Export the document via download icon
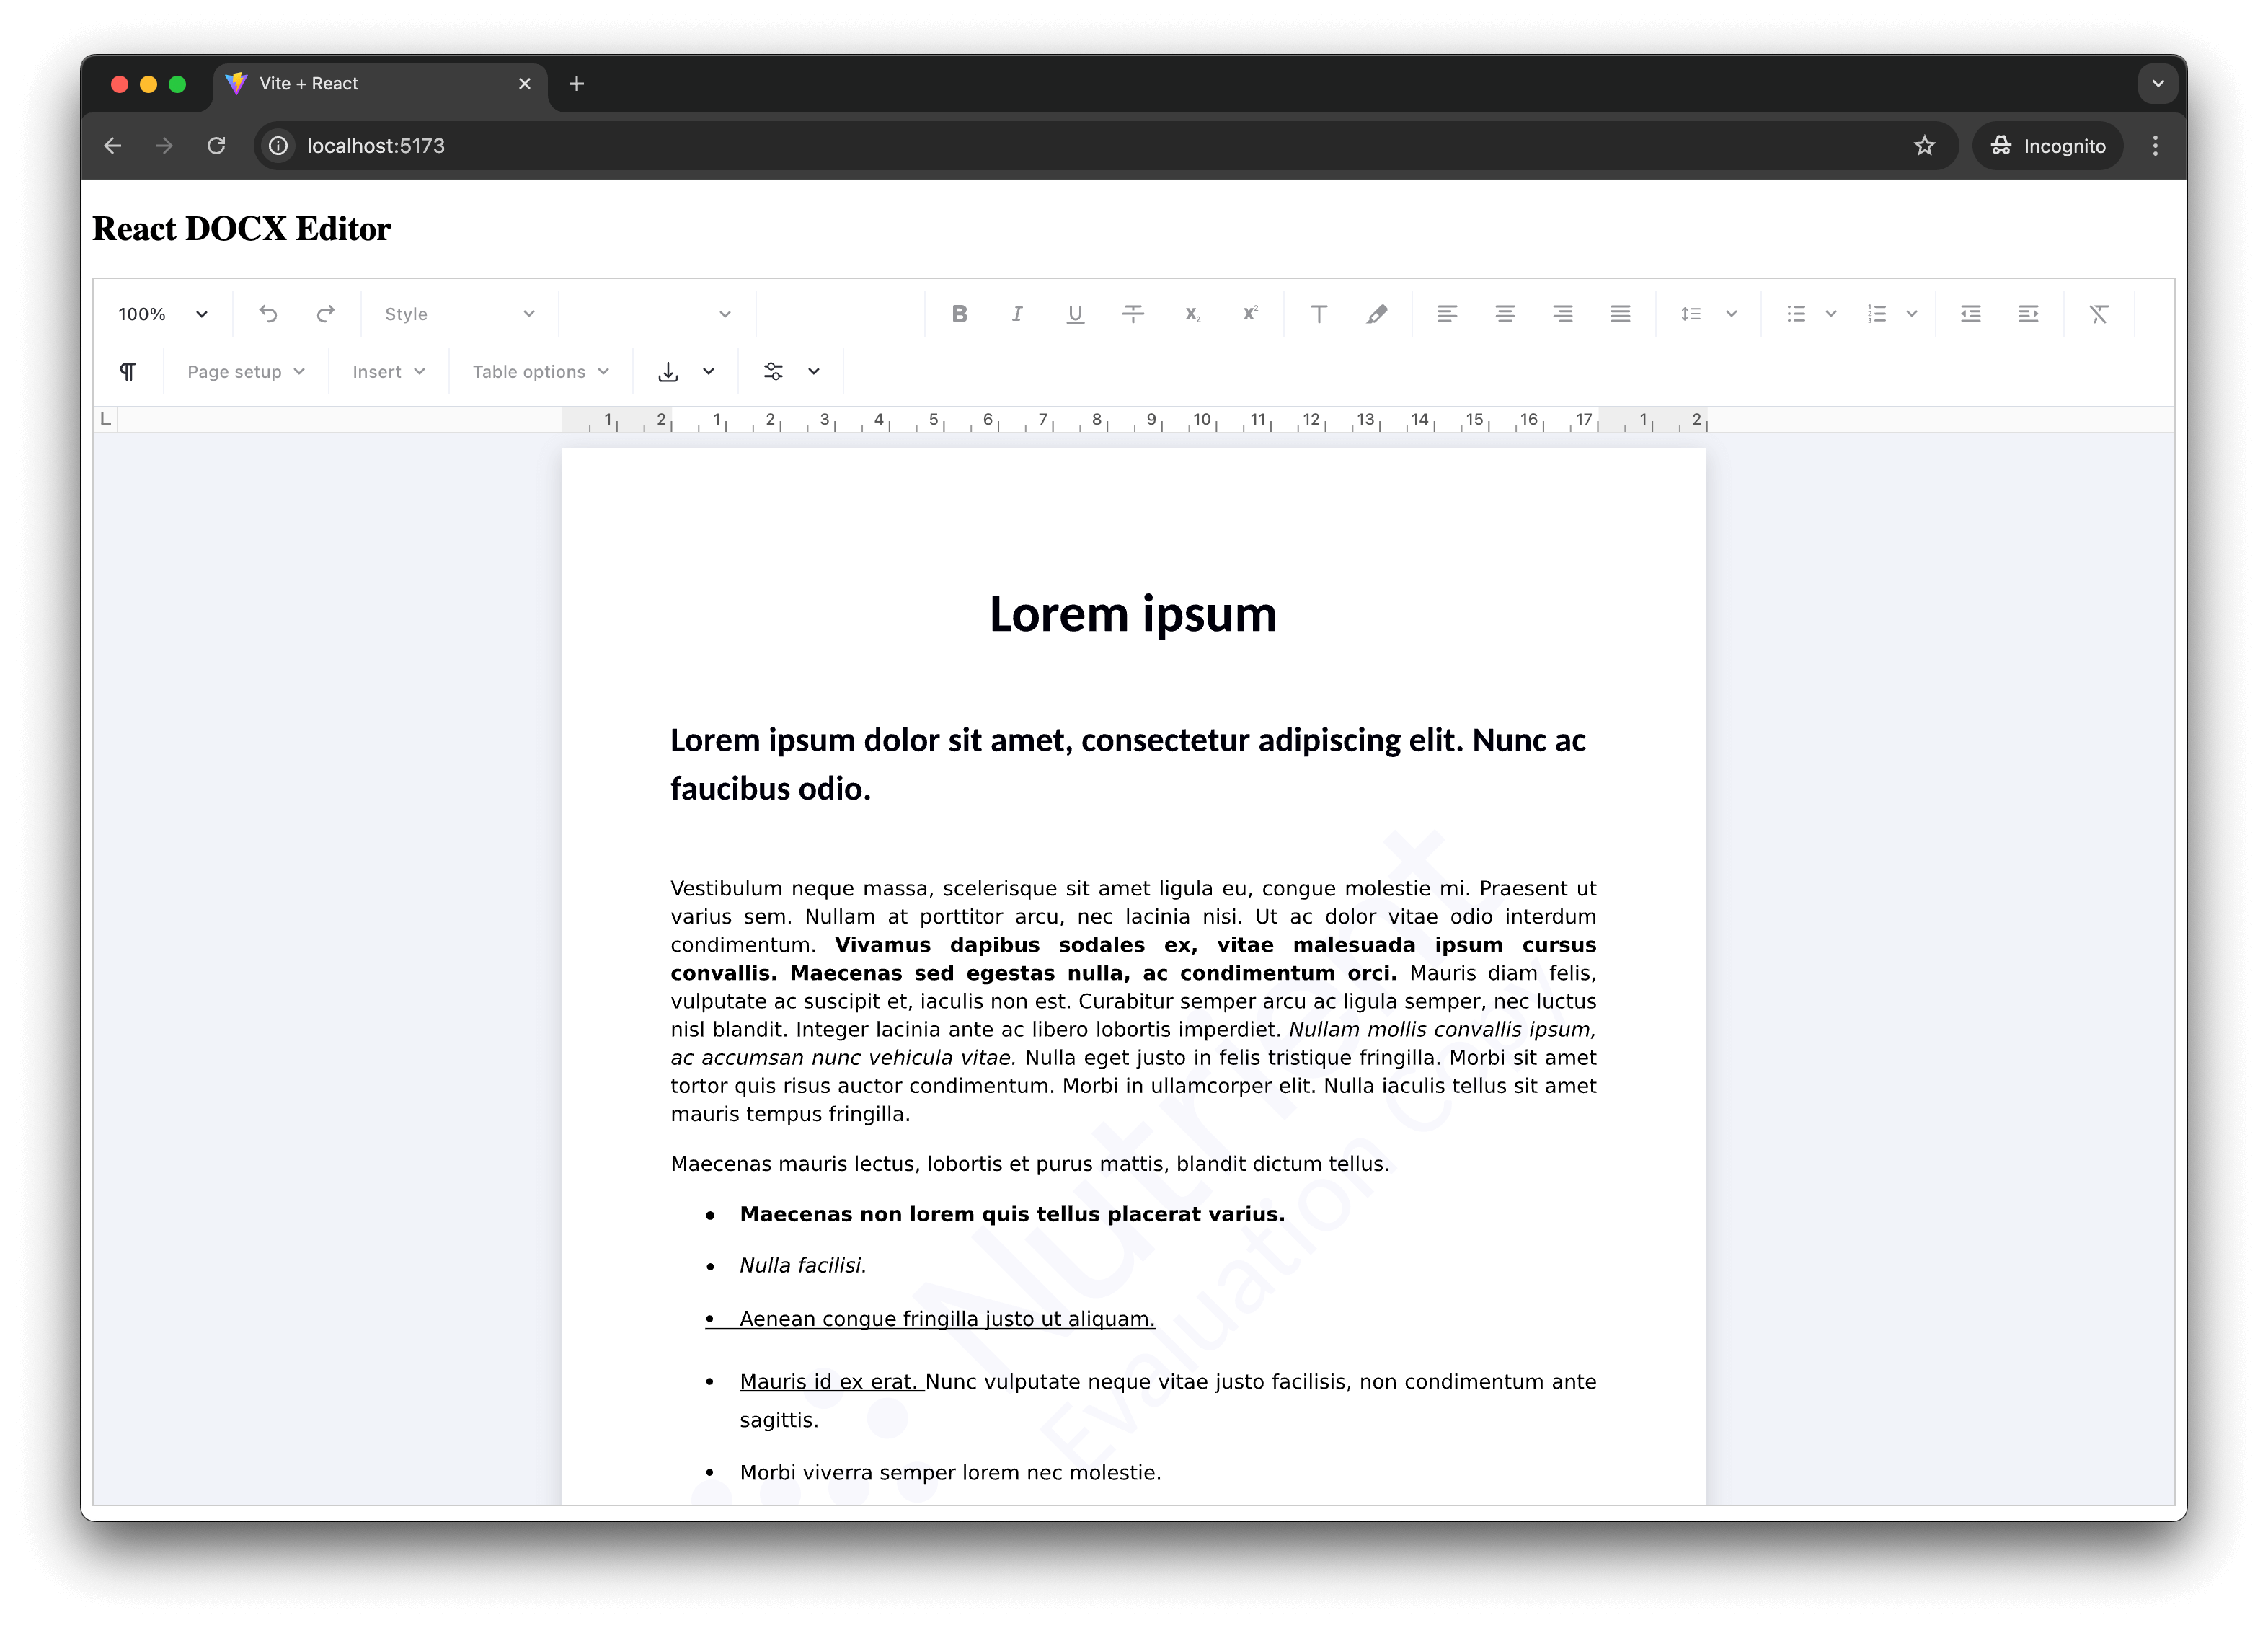The height and width of the screenshot is (1628, 2268). (668, 371)
